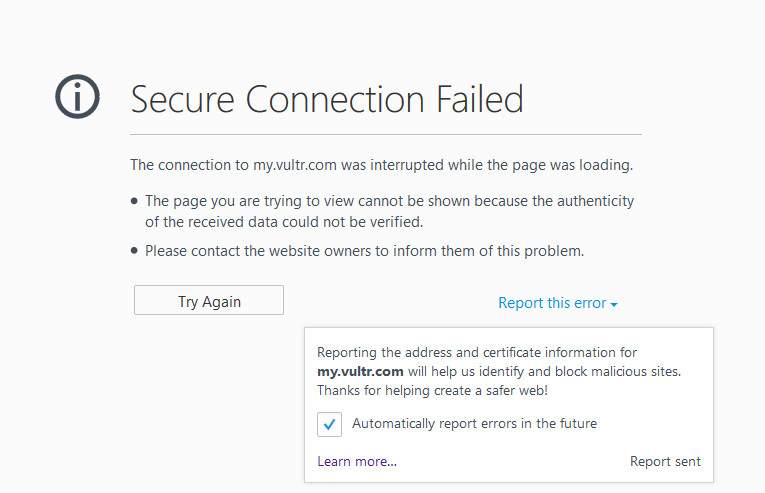Open the Report this error link

tap(552, 303)
